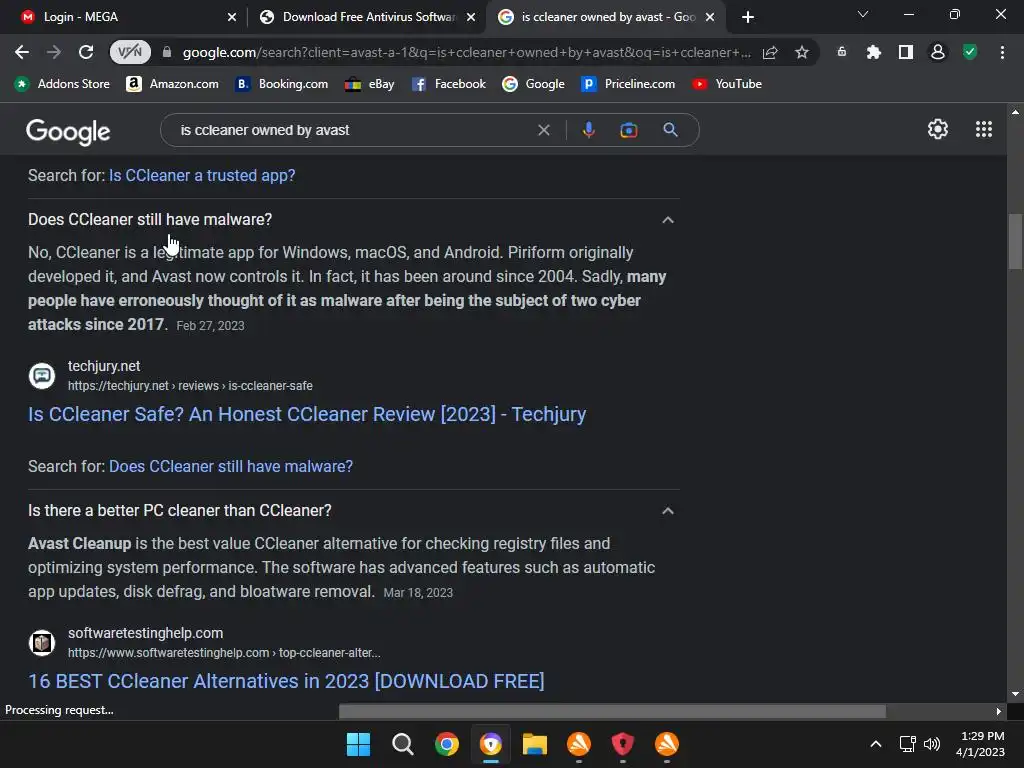Open the Facebook bookmark
This screenshot has height=768, width=1024.
(x=449, y=84)
